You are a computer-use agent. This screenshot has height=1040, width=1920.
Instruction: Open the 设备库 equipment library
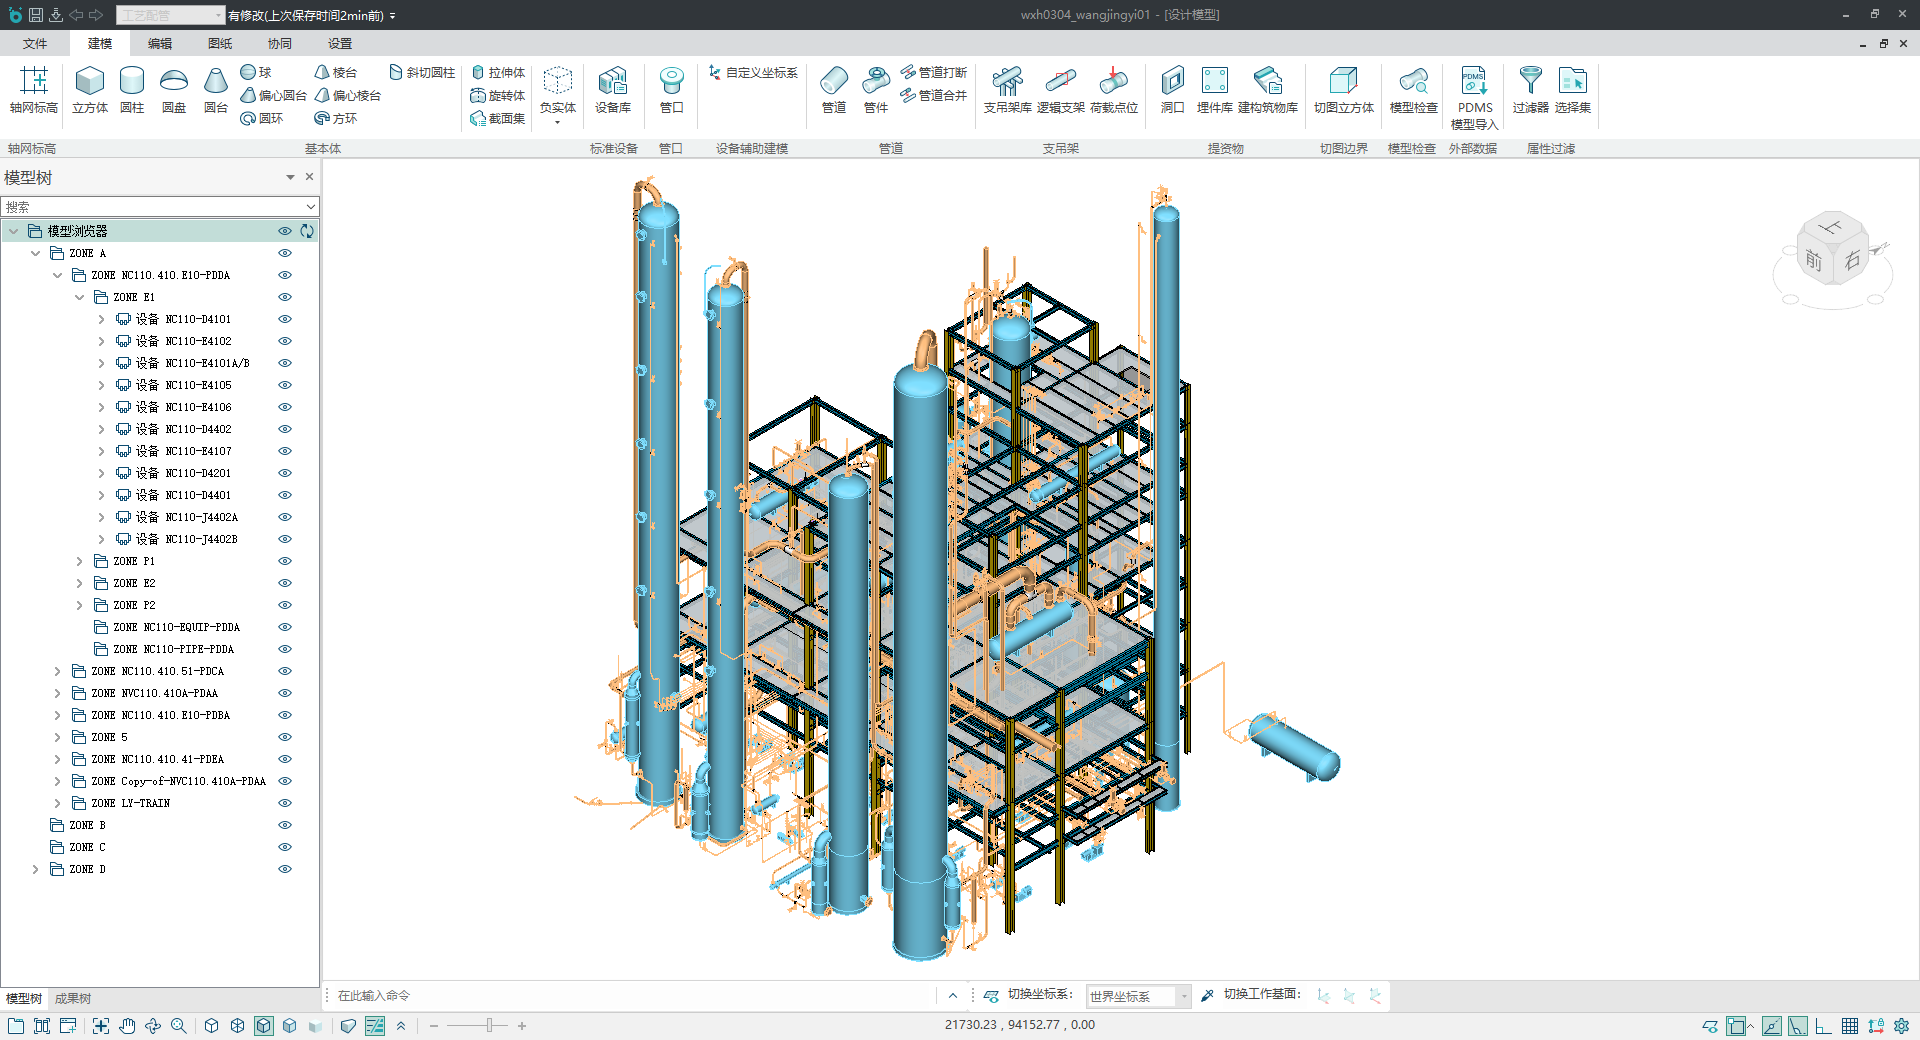click(x=612, y=89)
